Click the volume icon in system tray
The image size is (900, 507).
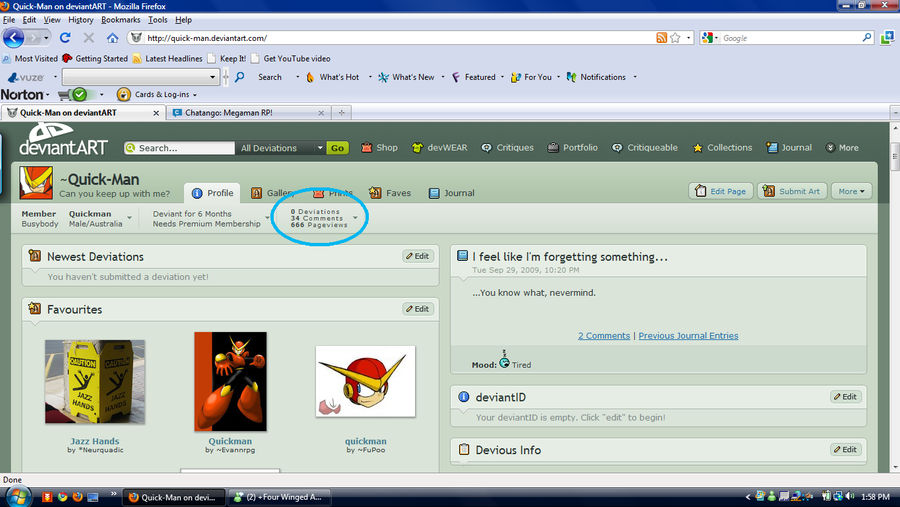click(850, 497)
